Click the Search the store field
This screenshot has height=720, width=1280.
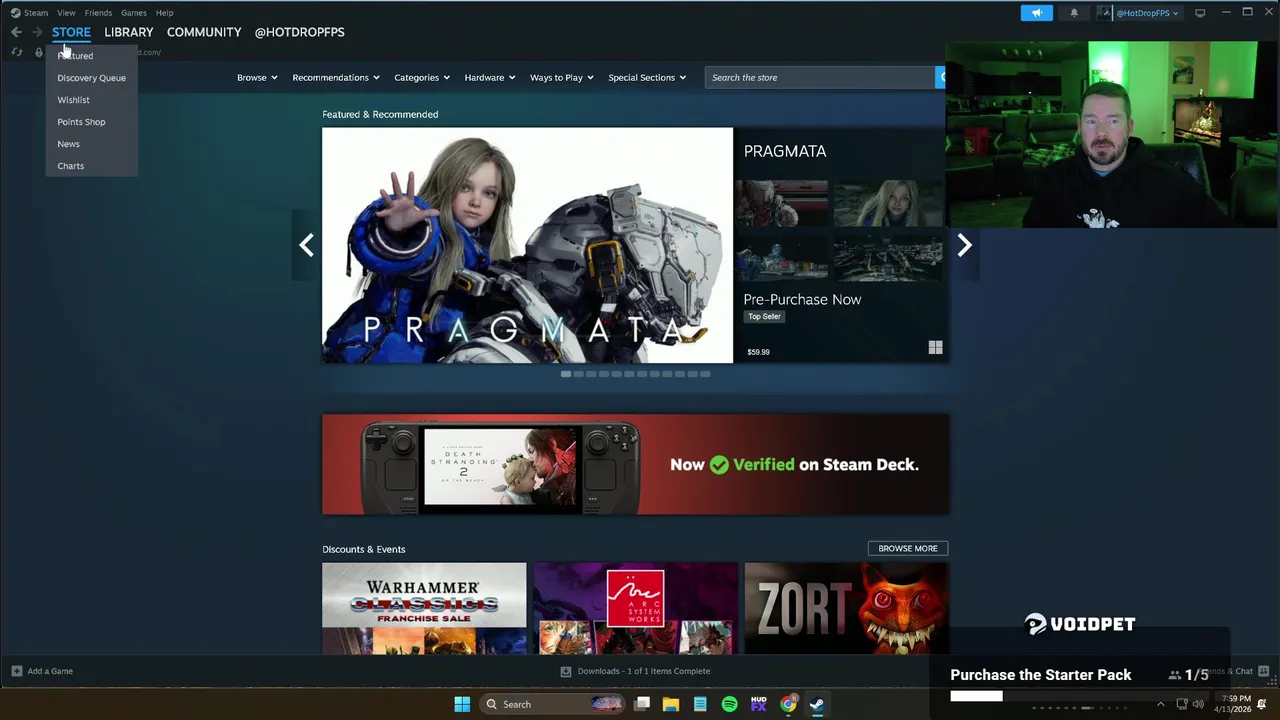(x=820, y=77)
